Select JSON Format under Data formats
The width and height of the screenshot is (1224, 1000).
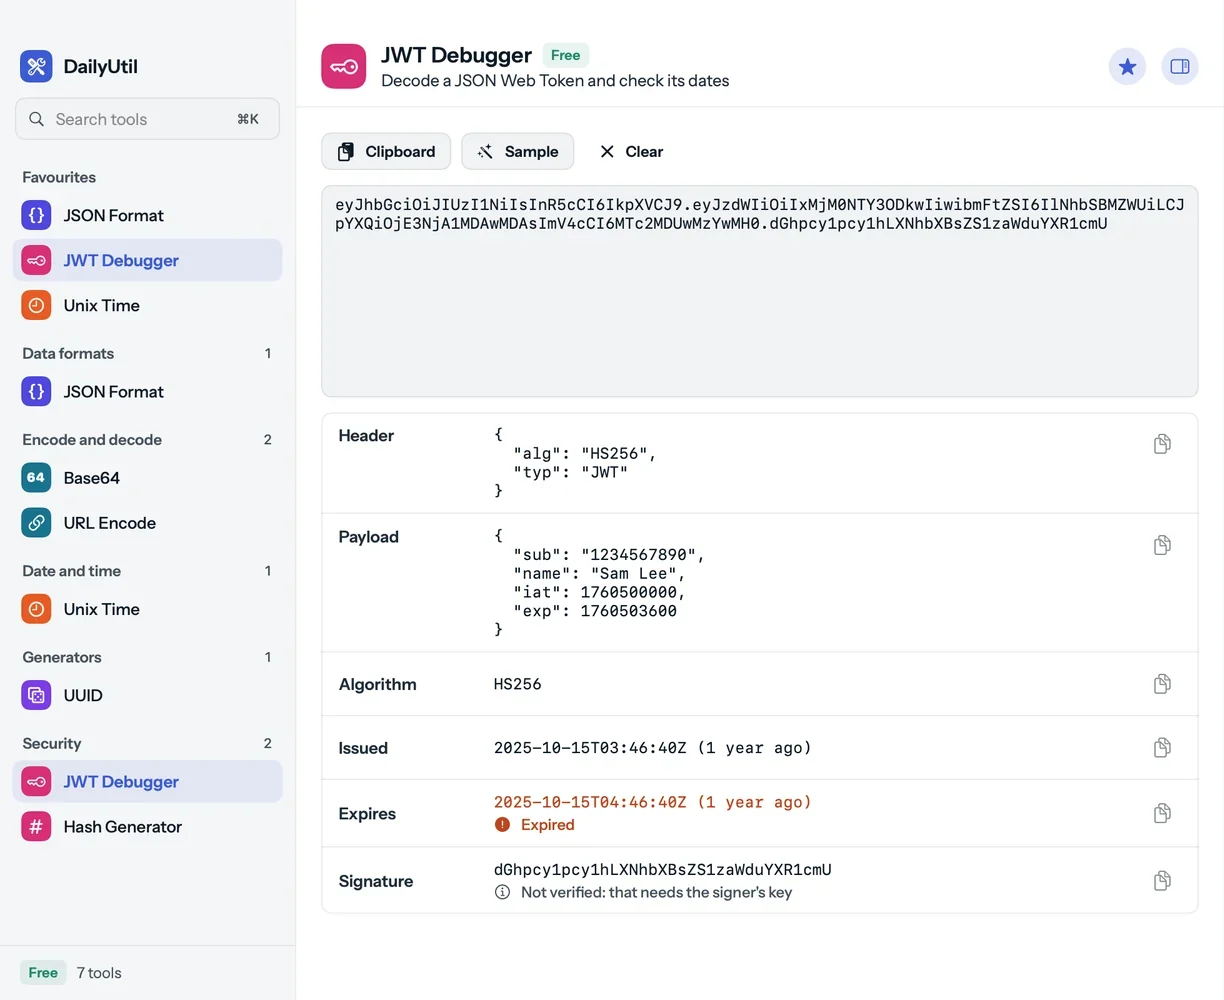[x=147, y=391]
